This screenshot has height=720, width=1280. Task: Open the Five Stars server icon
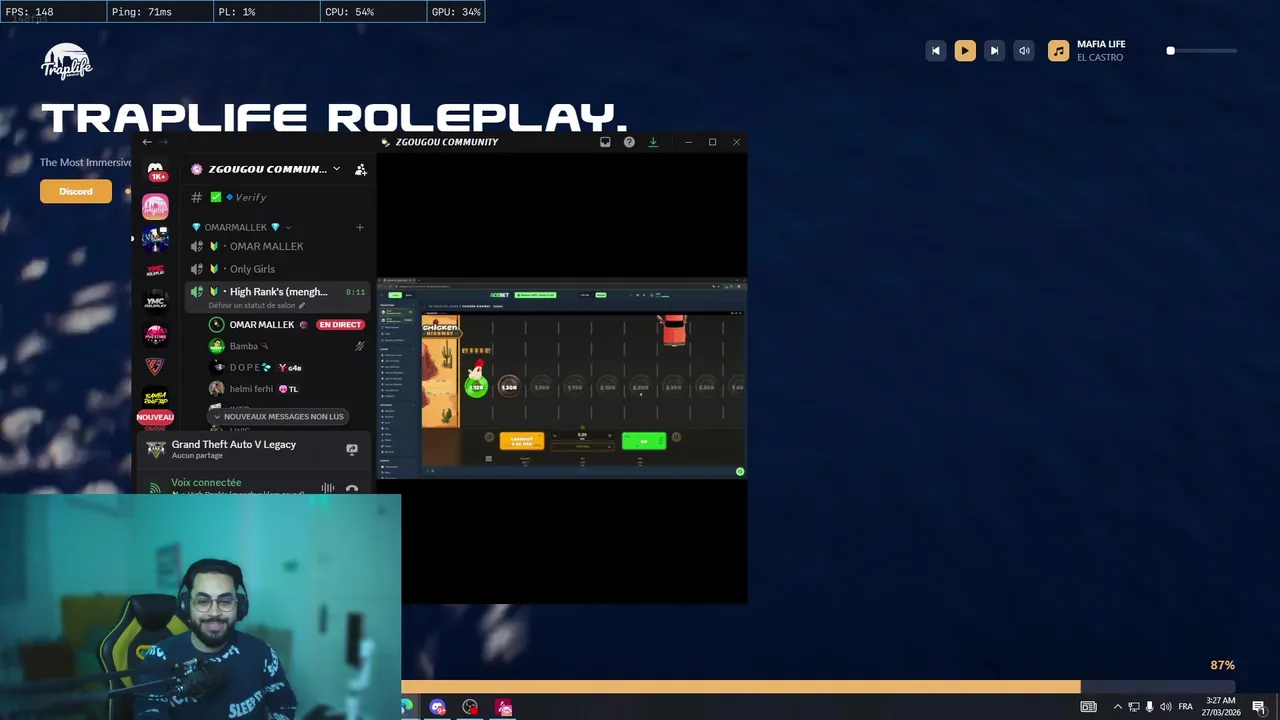pos(155,334)
